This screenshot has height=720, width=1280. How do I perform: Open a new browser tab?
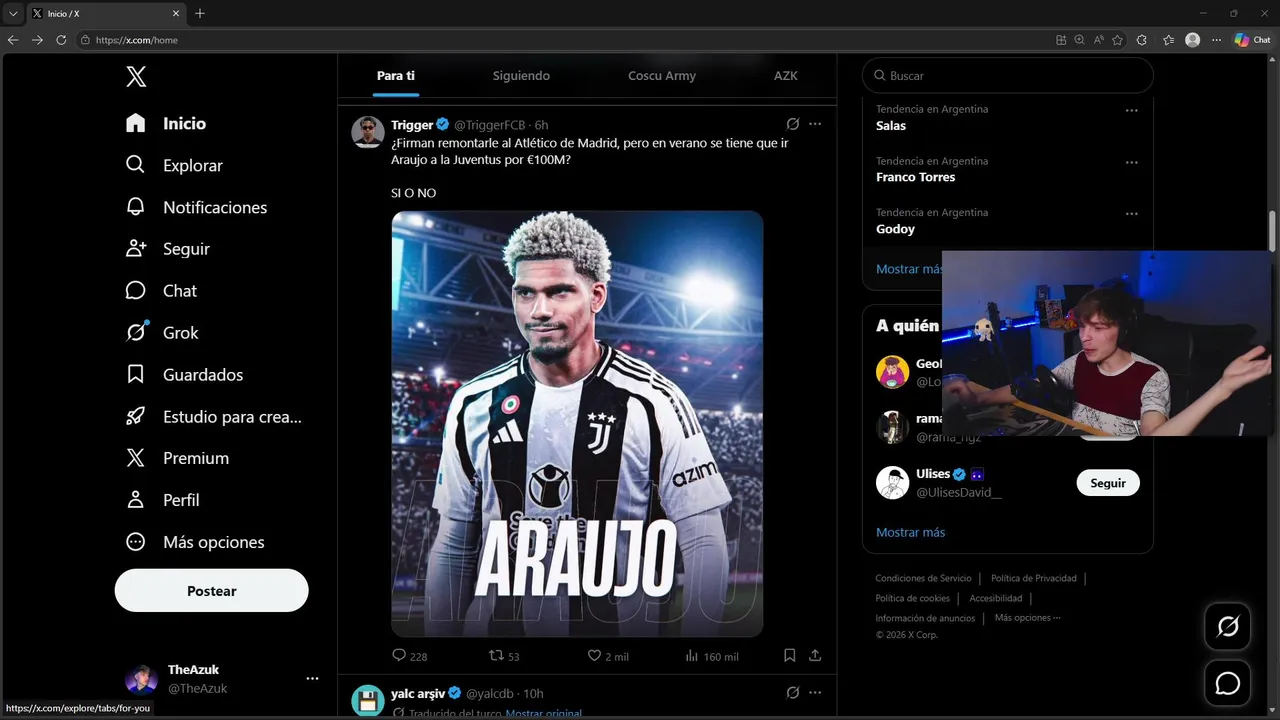[200, 13]
